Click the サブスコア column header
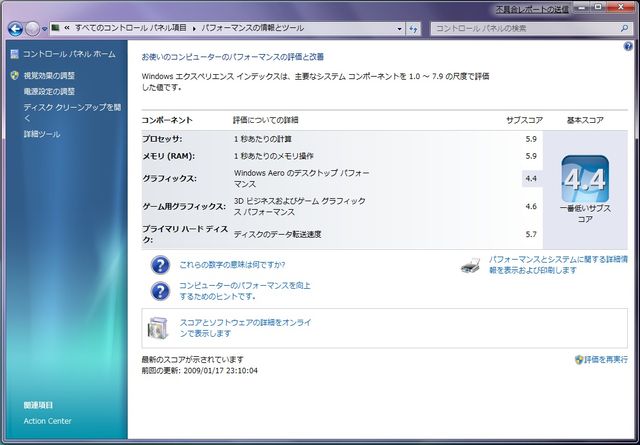 click(524, 120)
